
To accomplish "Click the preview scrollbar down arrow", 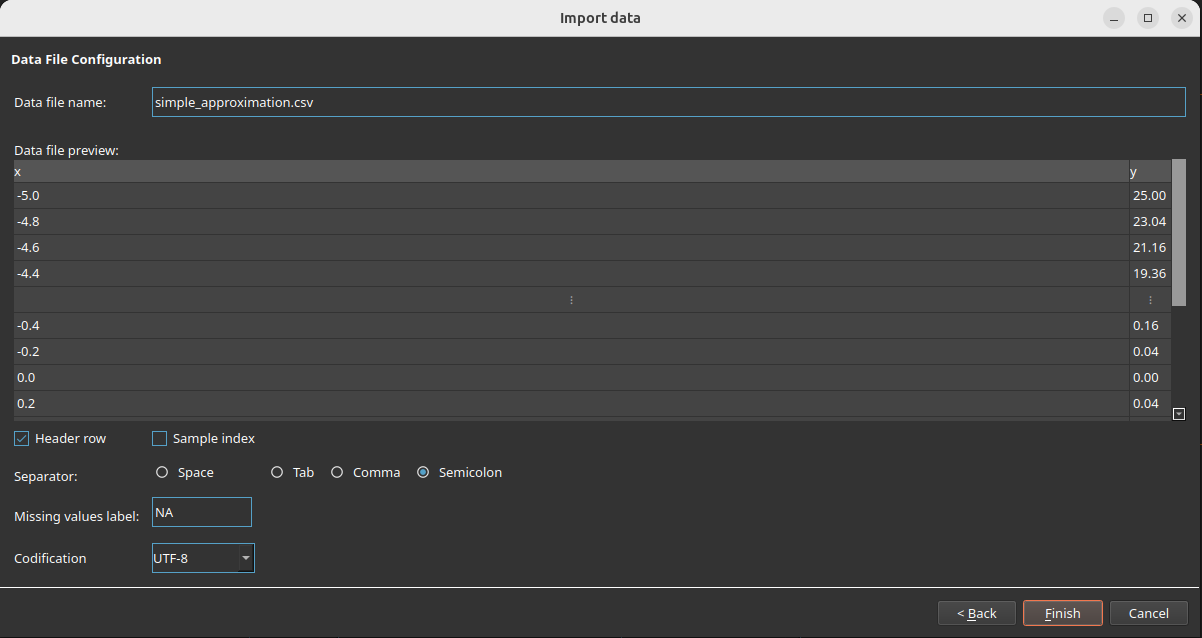I will coord(1178,413).
